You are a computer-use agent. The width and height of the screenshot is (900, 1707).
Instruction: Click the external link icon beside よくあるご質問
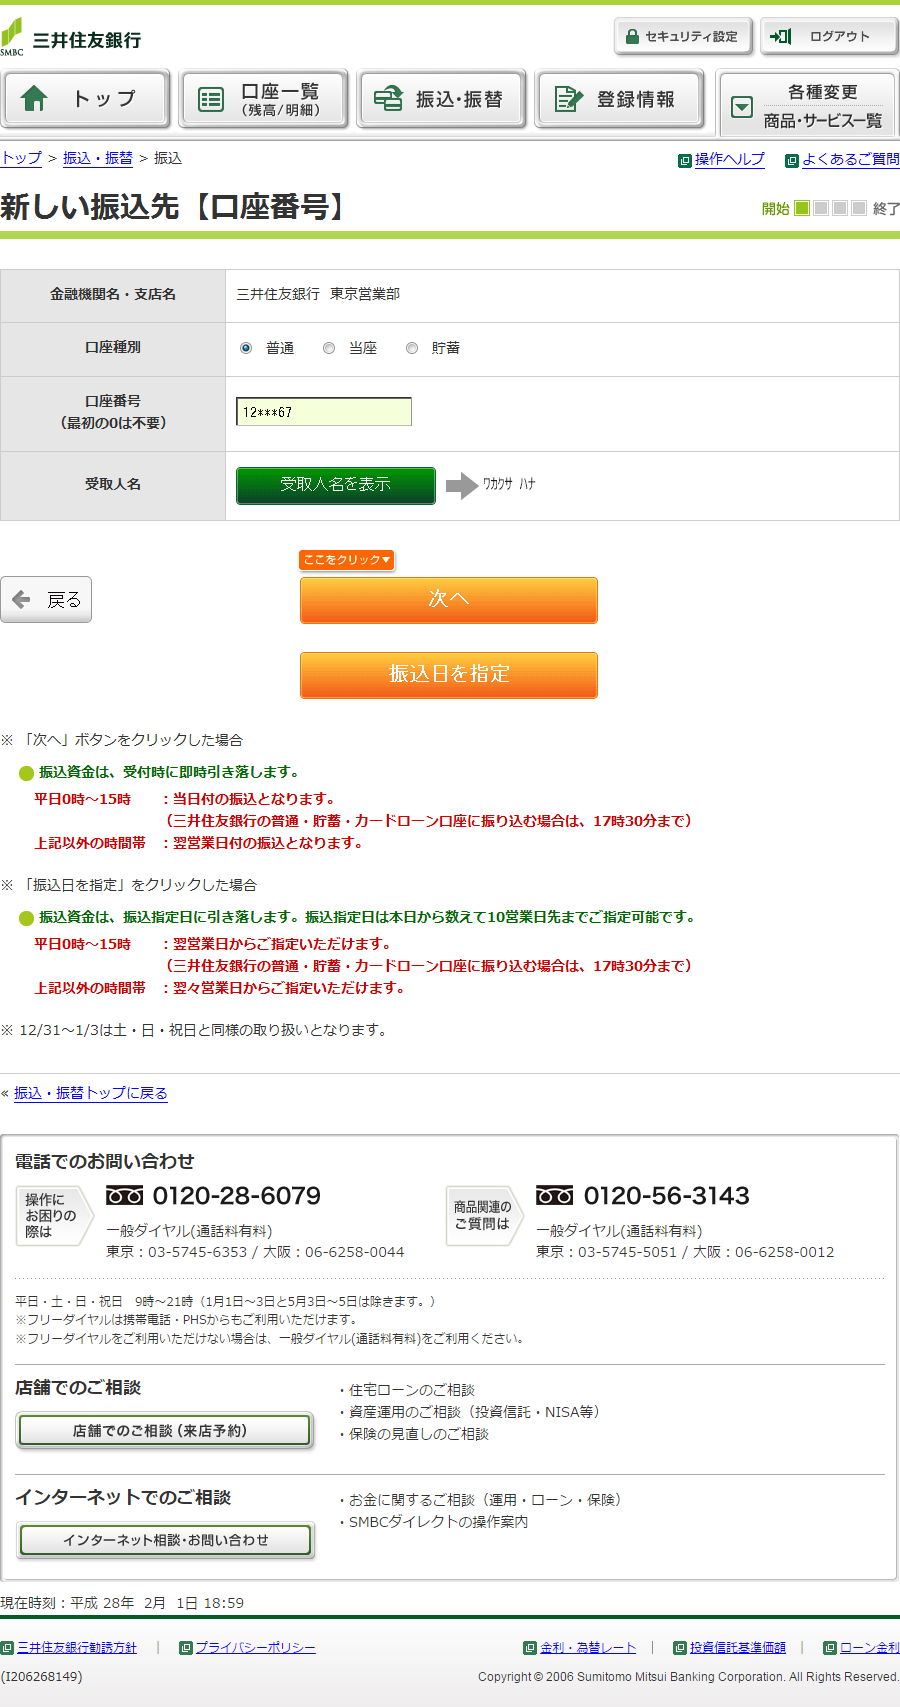click(792, 160)
